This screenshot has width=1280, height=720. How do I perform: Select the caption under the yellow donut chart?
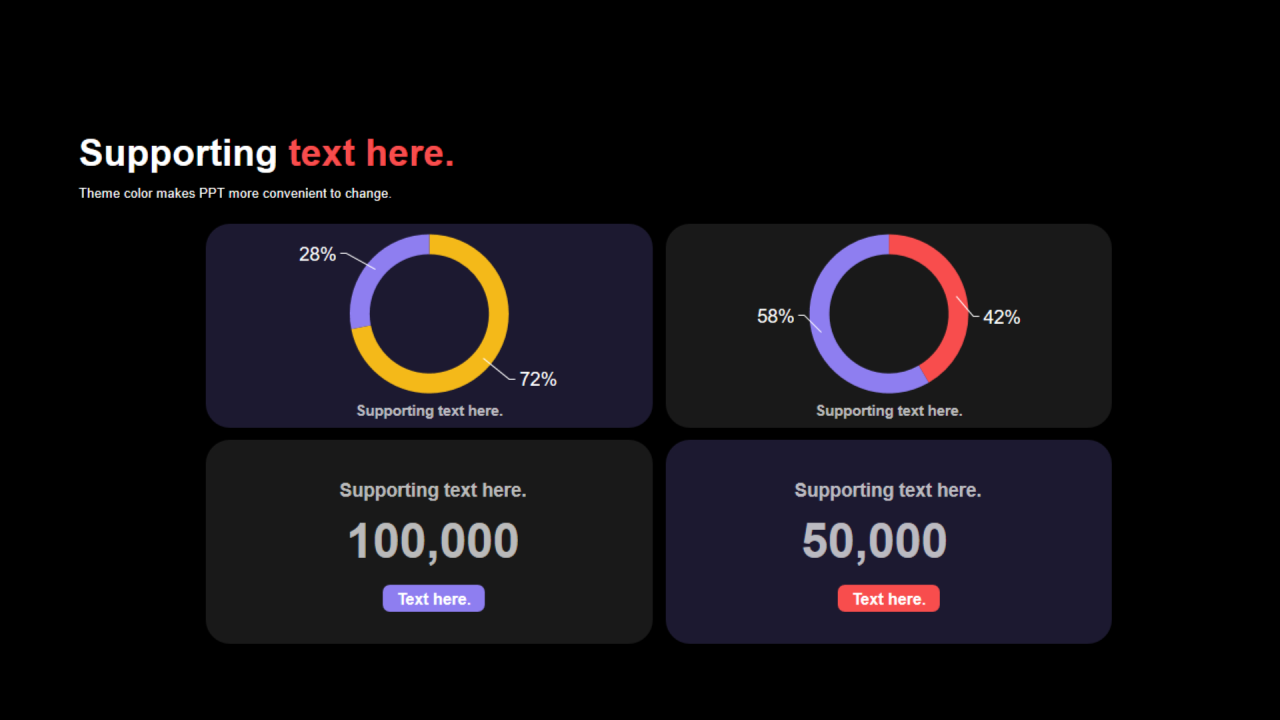pyautogui.click(x=429, y=410)
